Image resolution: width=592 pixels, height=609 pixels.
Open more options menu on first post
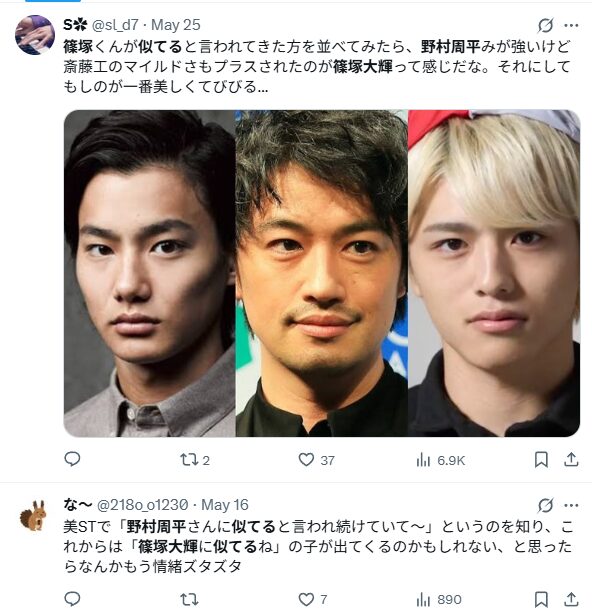pos(571,26)
